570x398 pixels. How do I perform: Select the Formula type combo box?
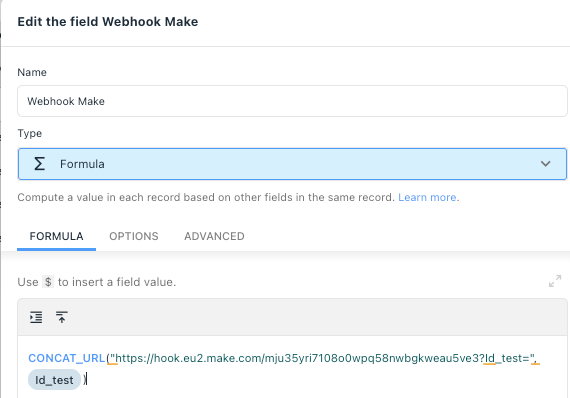[292, 164]
